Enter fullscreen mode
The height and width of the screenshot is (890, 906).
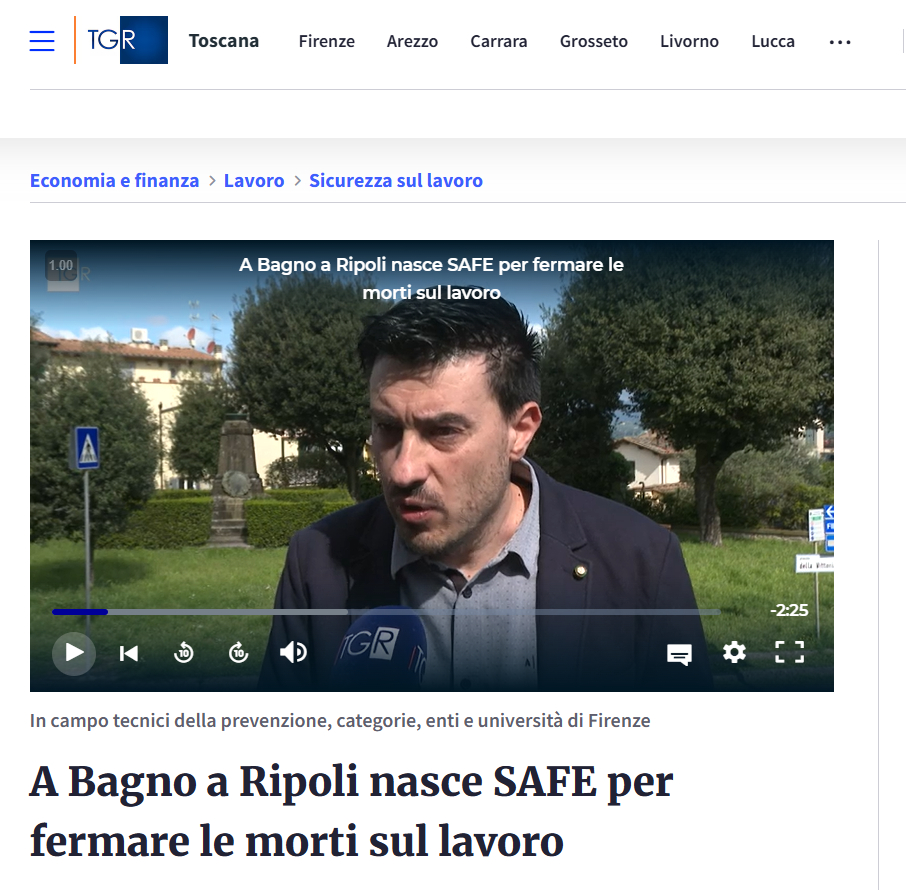tap(789, 652)
